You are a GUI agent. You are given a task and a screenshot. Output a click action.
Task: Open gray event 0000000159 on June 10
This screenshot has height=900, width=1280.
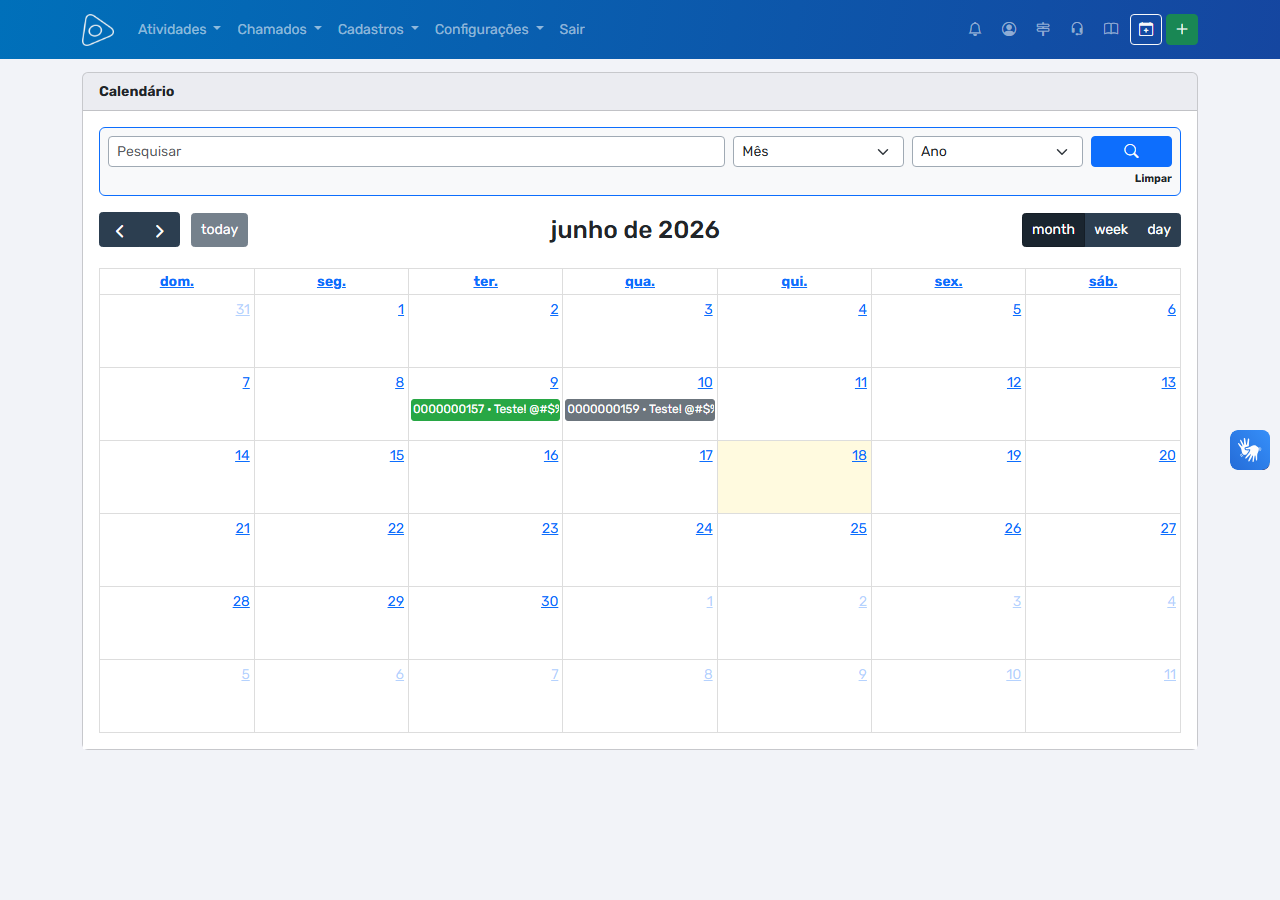640,409
